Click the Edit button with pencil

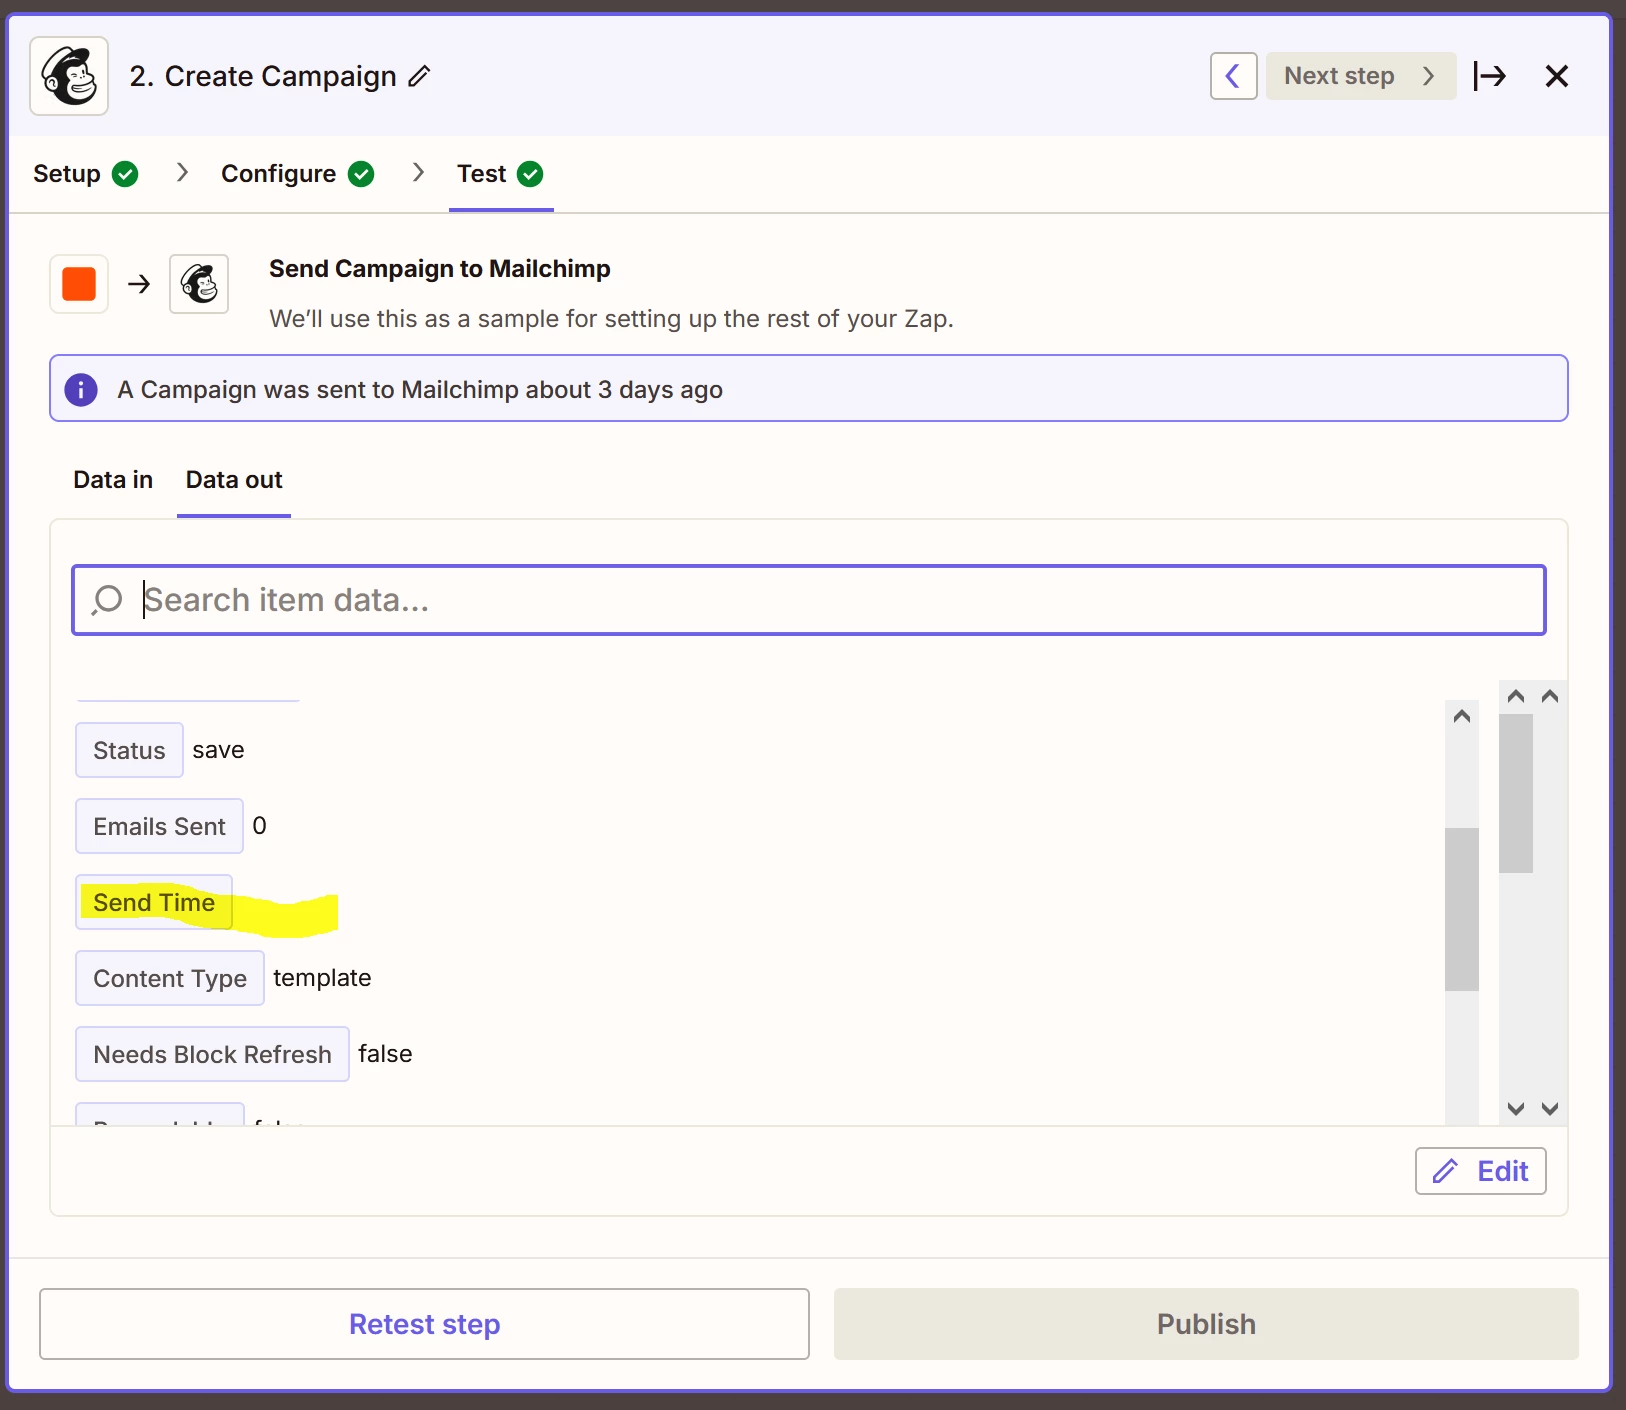tap(1480, 1171)
